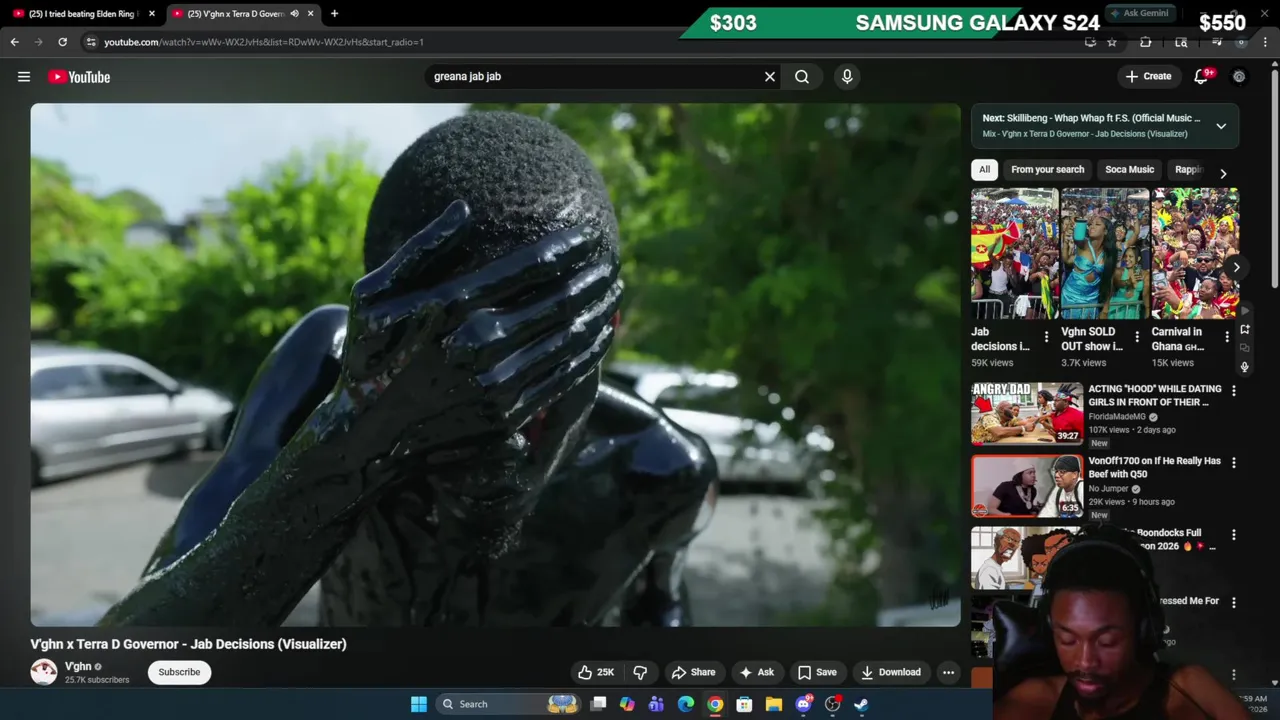
Task: Open Microsoft Teams on taskbar
Action: pos(656,704)
